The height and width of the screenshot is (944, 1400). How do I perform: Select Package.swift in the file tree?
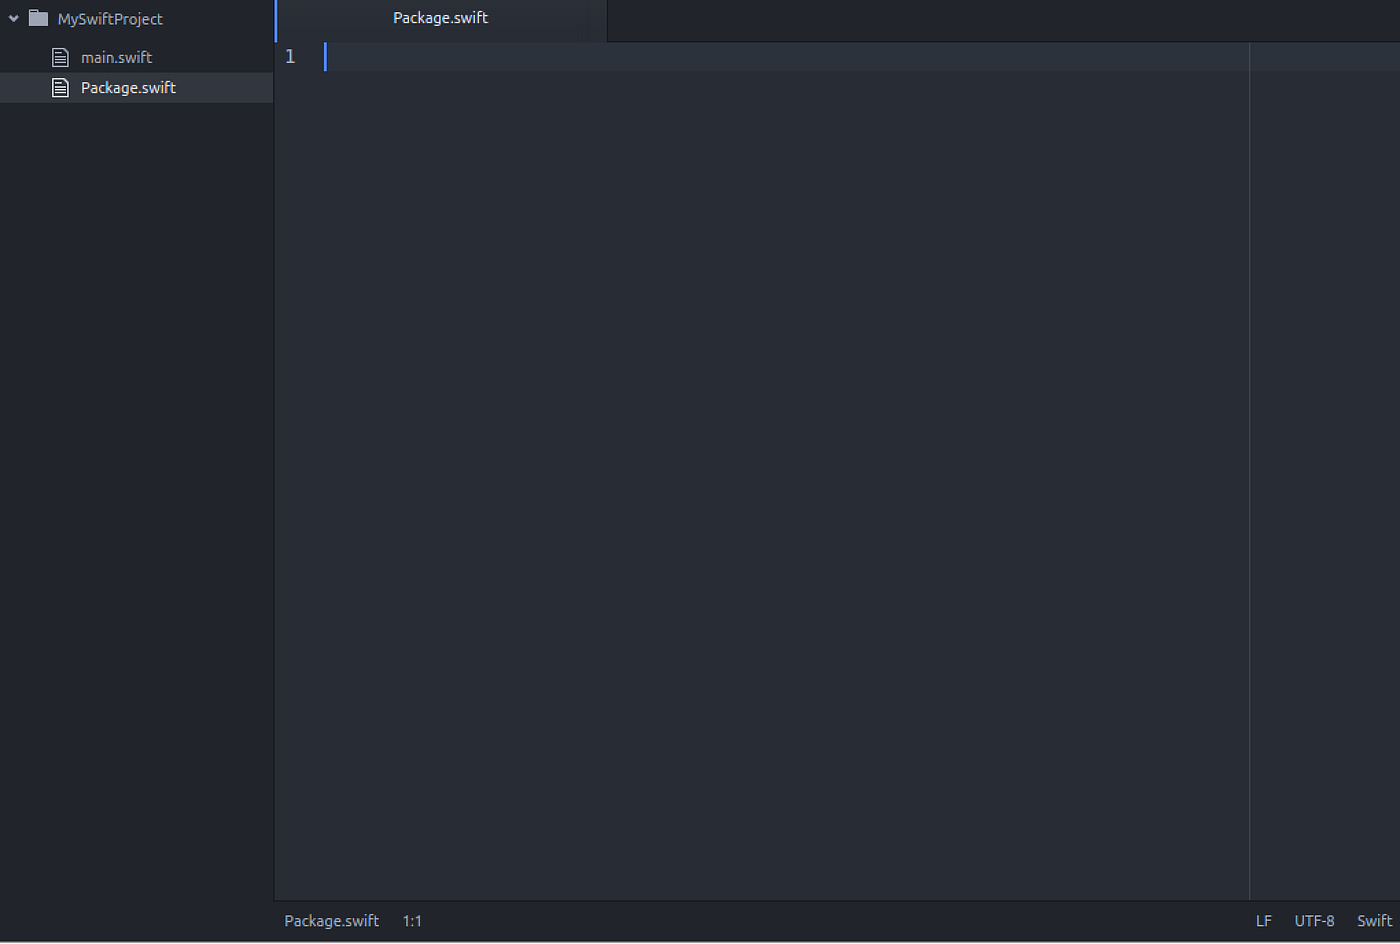(128, 87)
